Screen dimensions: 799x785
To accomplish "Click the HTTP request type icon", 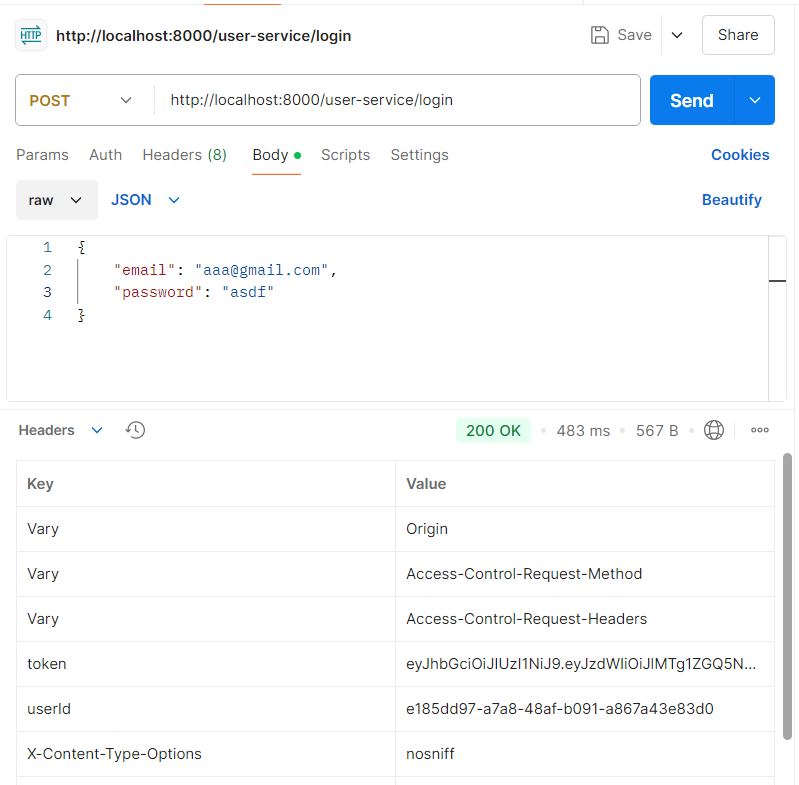I will pos(30,35).
